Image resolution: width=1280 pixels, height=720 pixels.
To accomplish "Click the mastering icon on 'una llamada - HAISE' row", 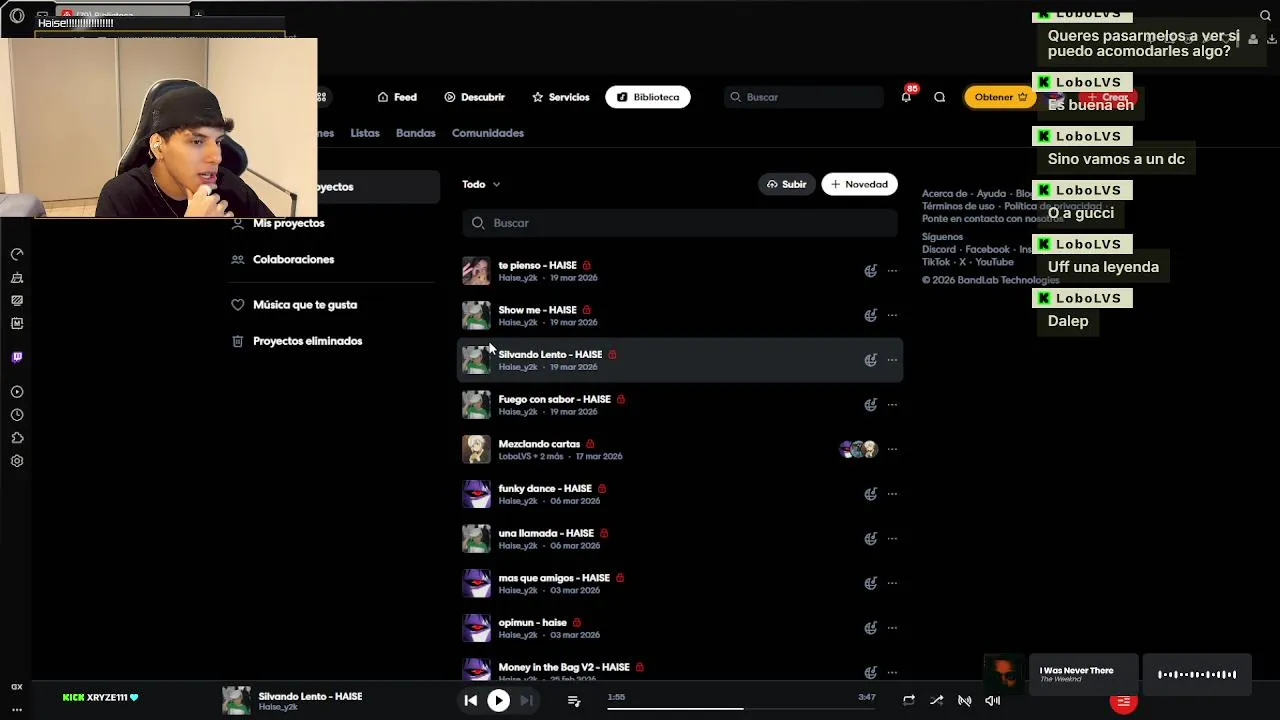I will [870, 538].
